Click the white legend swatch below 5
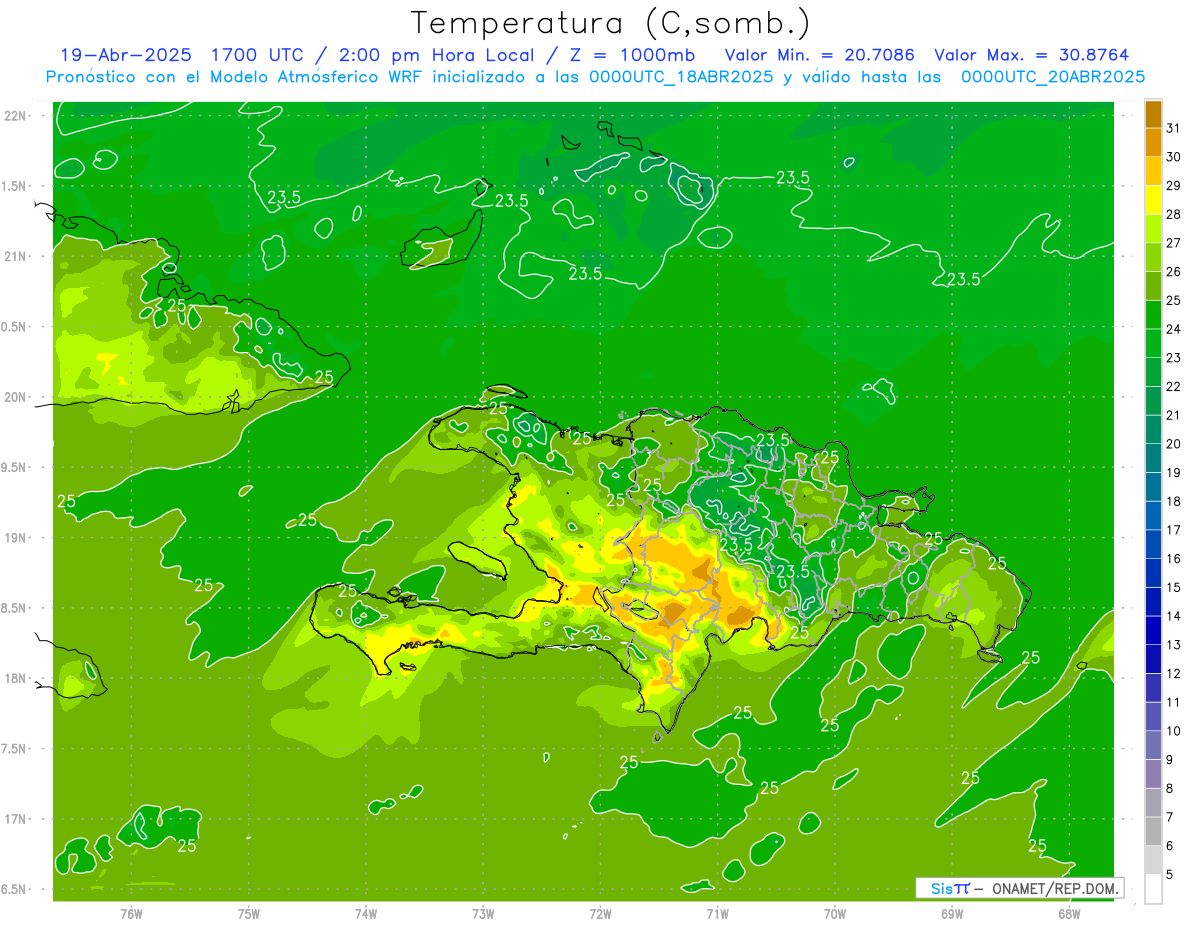Screen dimensions: 1200x927 pos(1153,889)
